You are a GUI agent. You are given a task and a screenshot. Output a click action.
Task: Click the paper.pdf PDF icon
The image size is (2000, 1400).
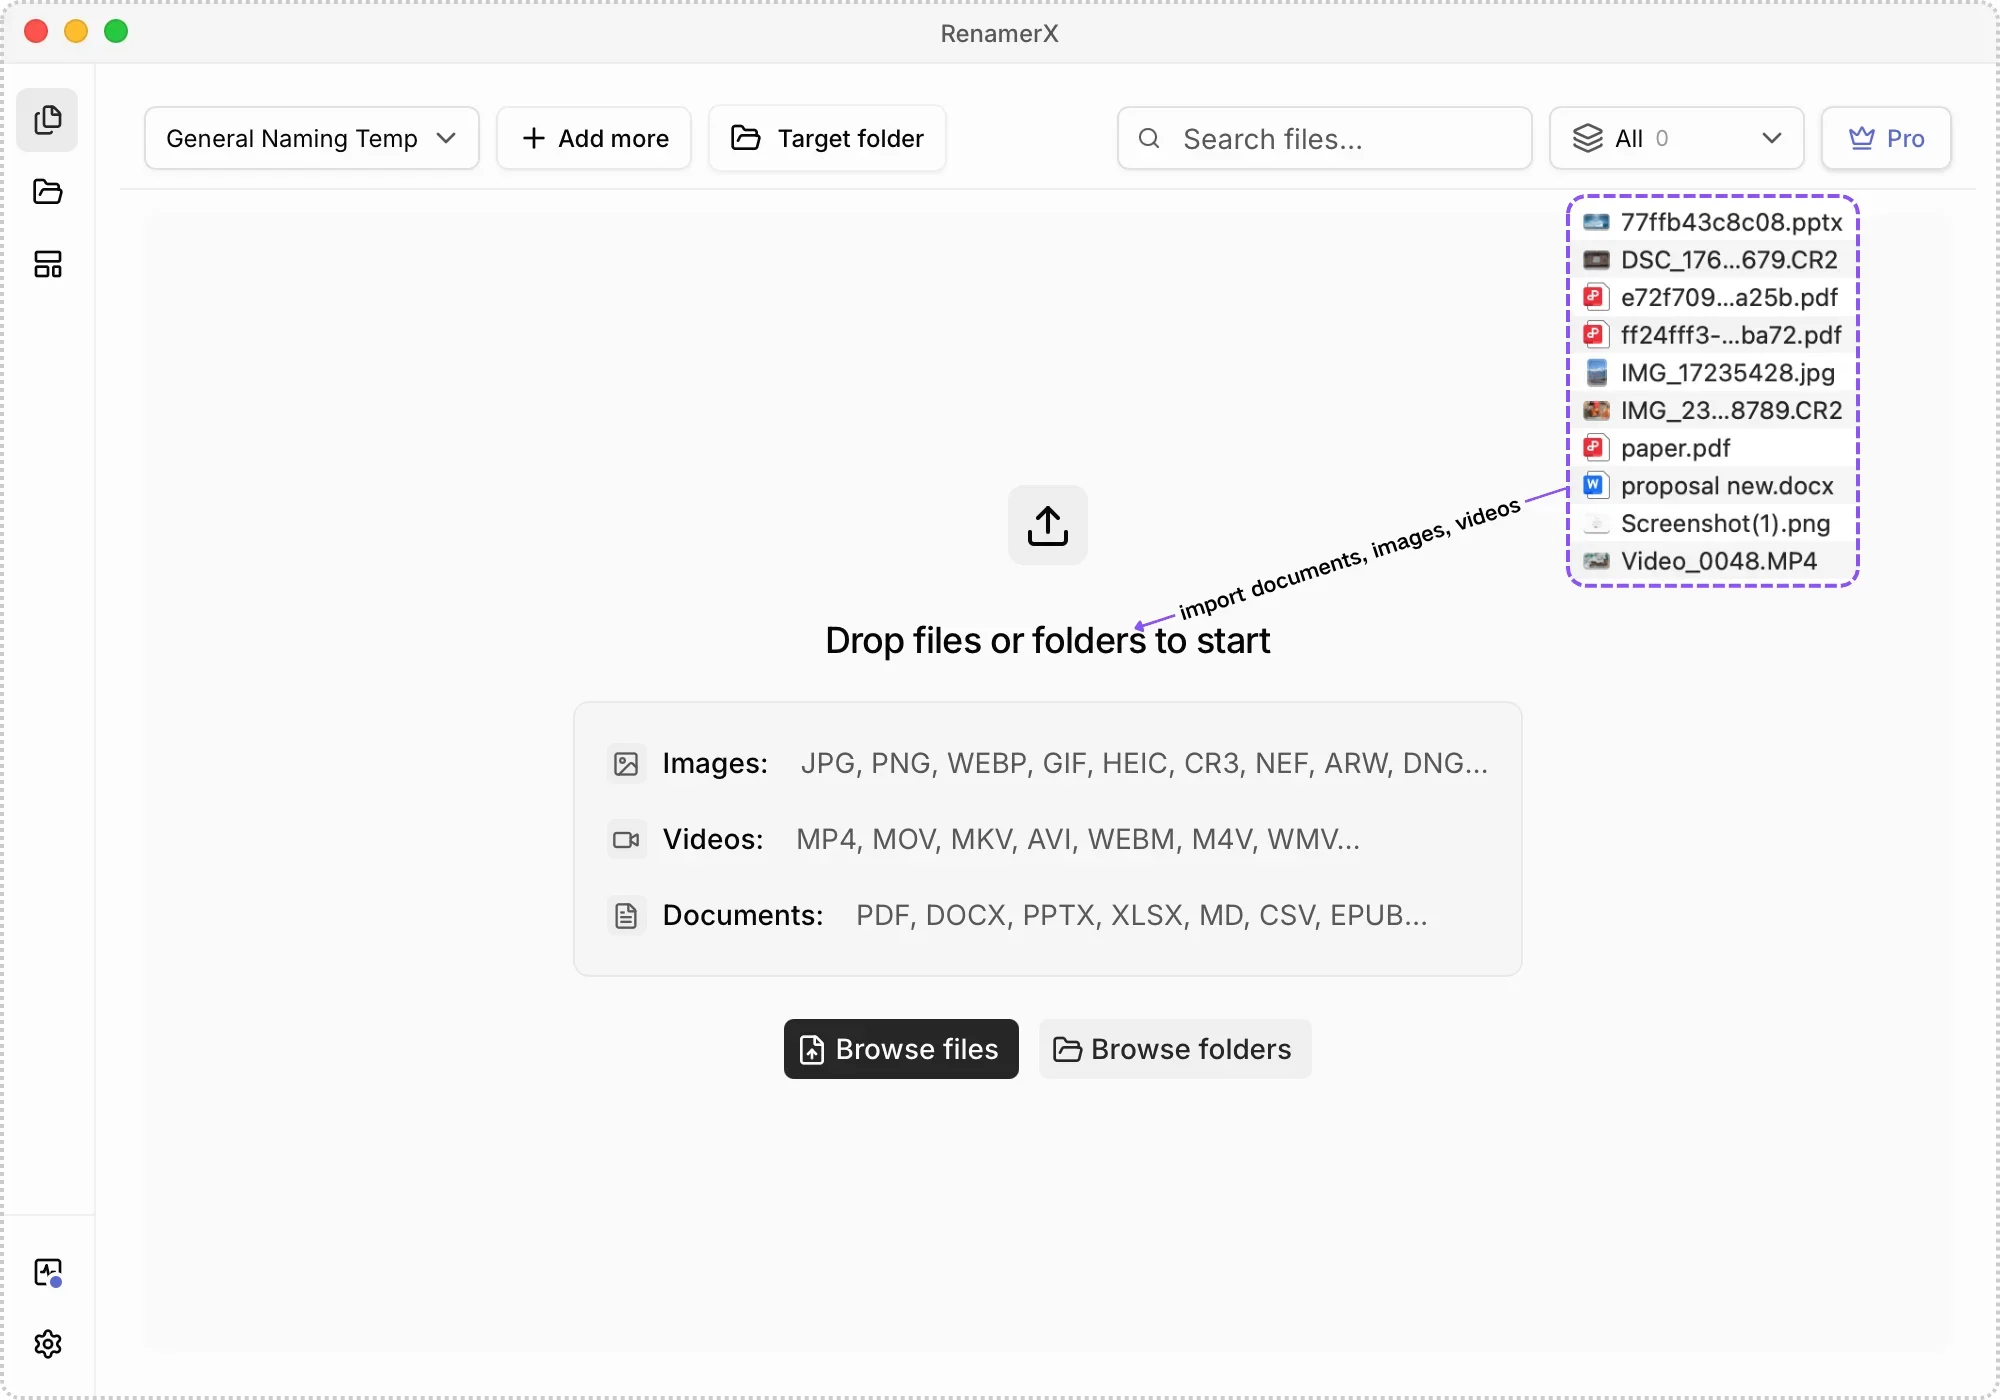tap(1595, 448)
